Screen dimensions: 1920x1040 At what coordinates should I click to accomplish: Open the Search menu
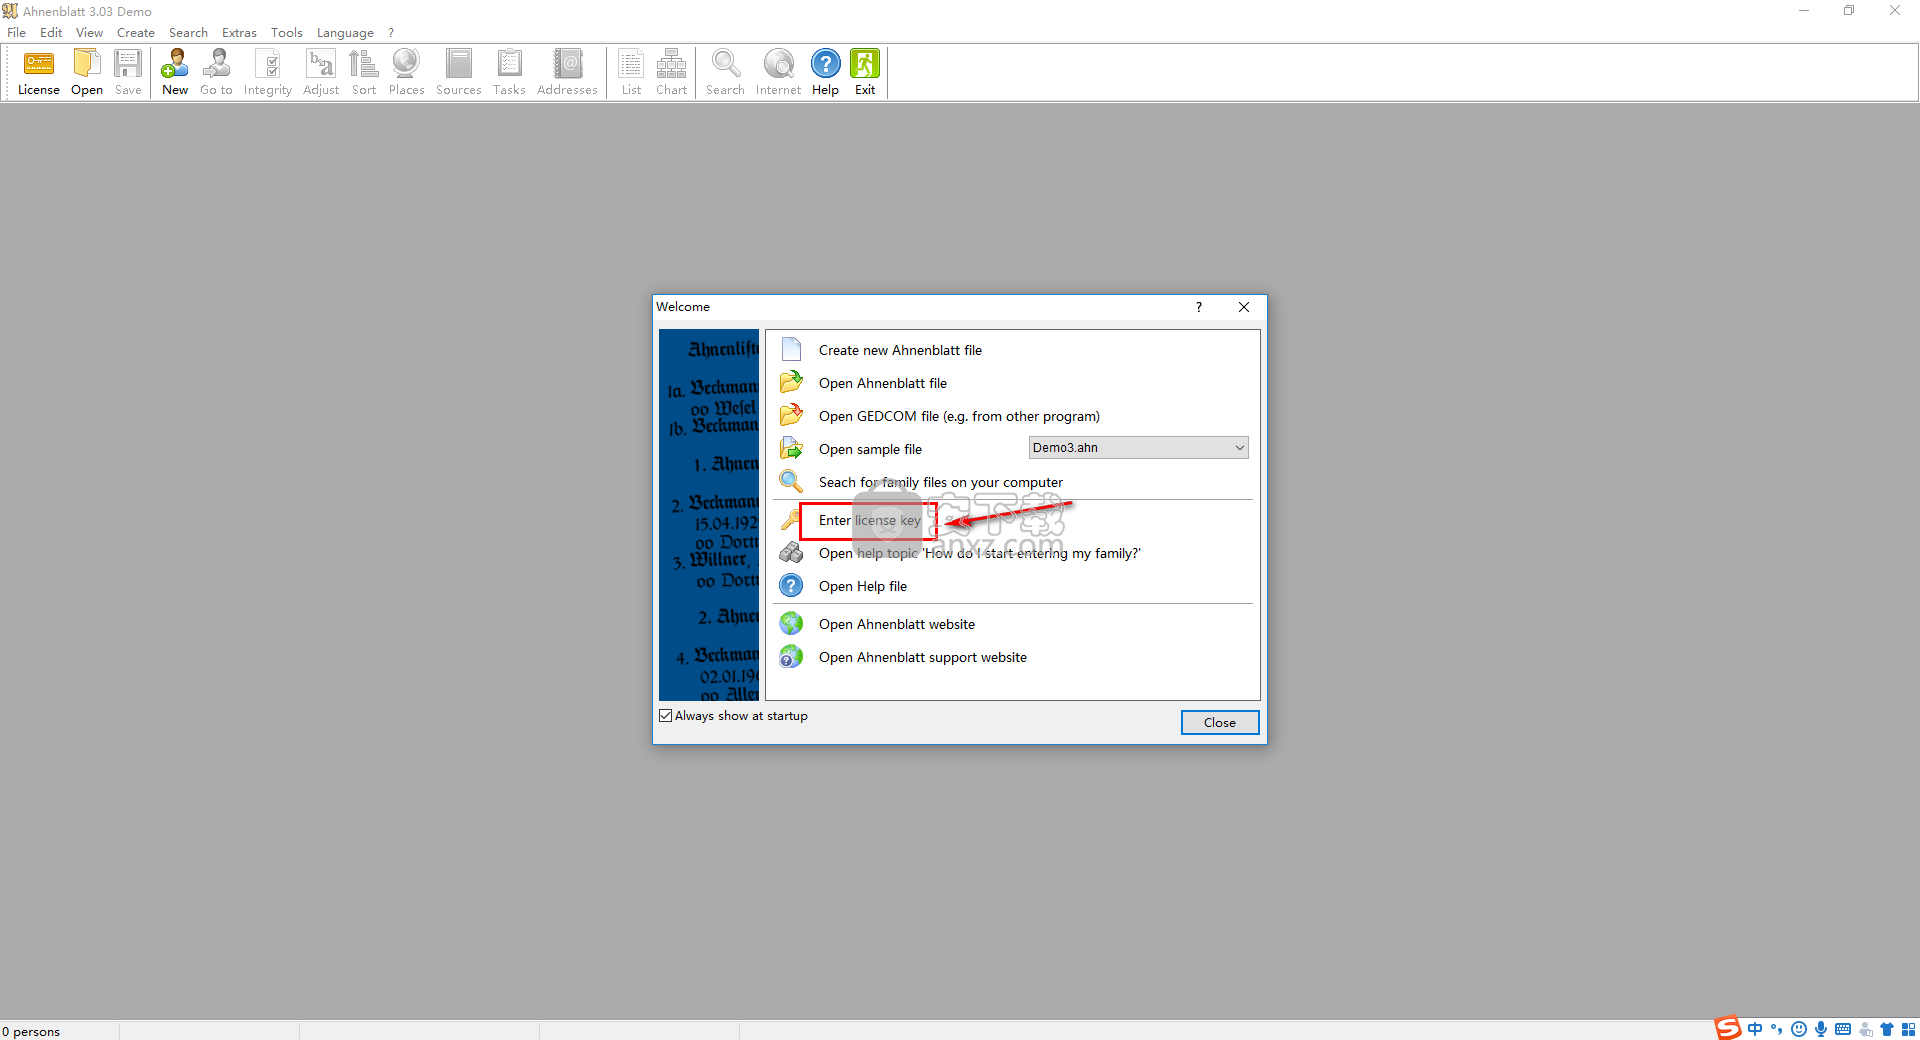[x=188, y=32]
